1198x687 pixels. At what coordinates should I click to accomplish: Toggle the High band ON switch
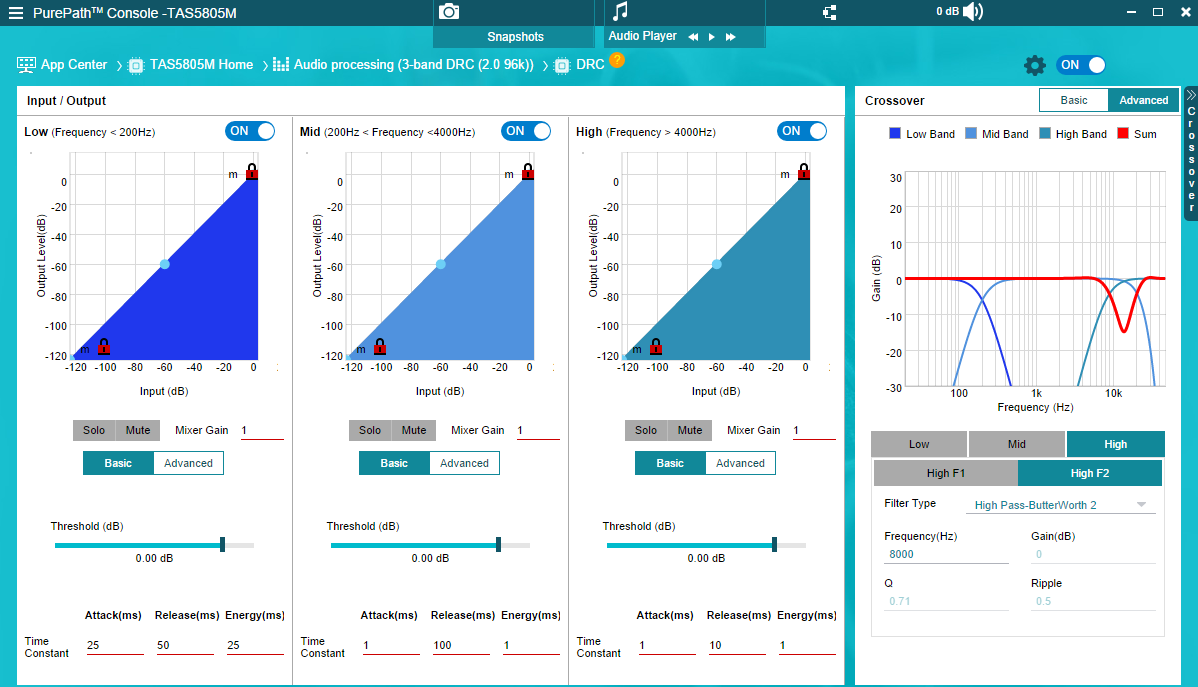click(801, 131)
